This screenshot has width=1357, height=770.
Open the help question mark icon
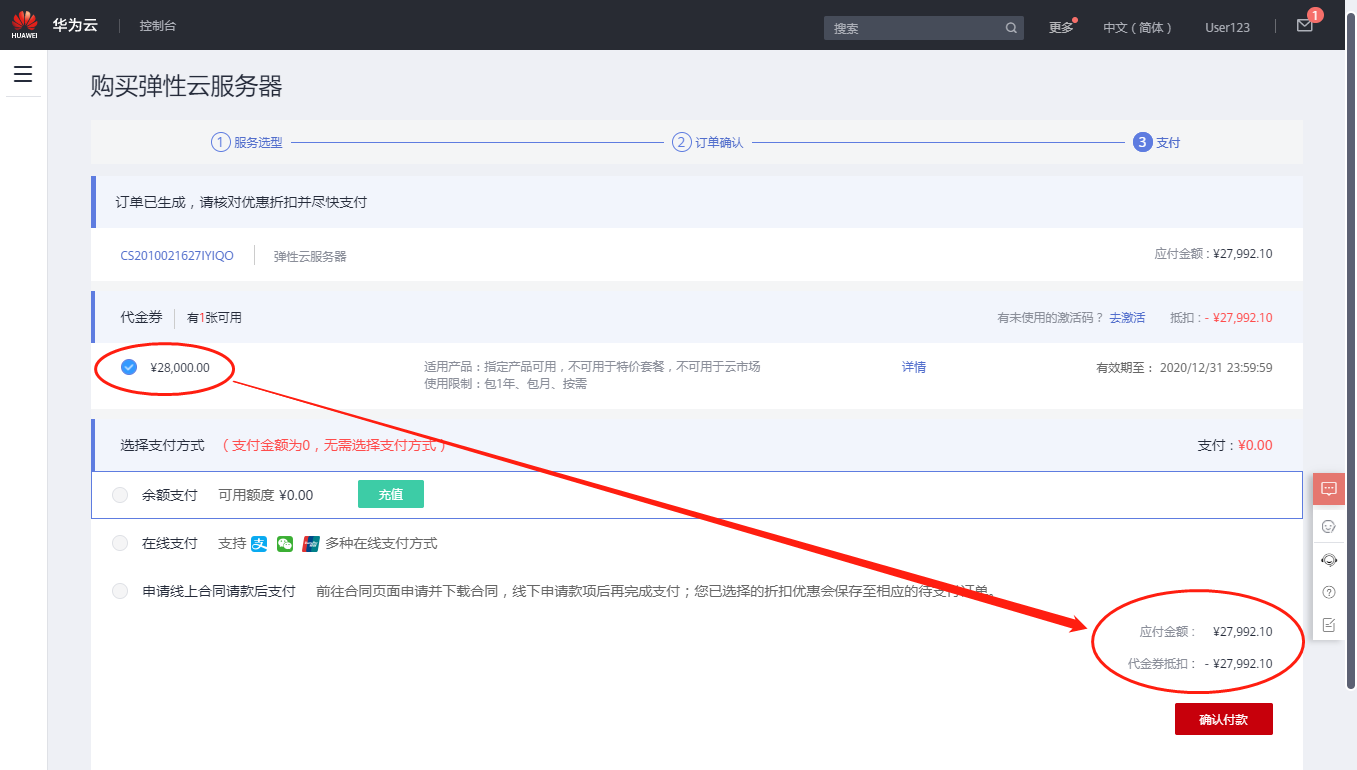click(1329, 592)
